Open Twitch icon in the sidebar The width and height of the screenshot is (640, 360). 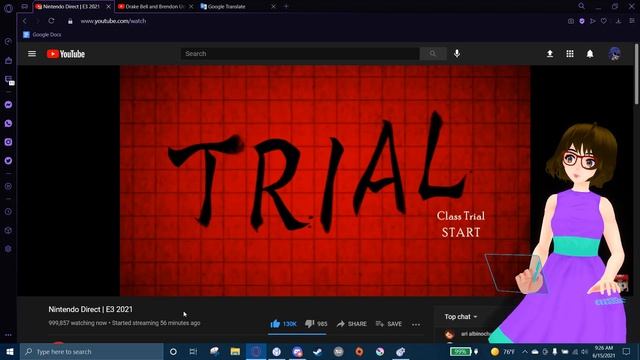(x=8, y=80)
